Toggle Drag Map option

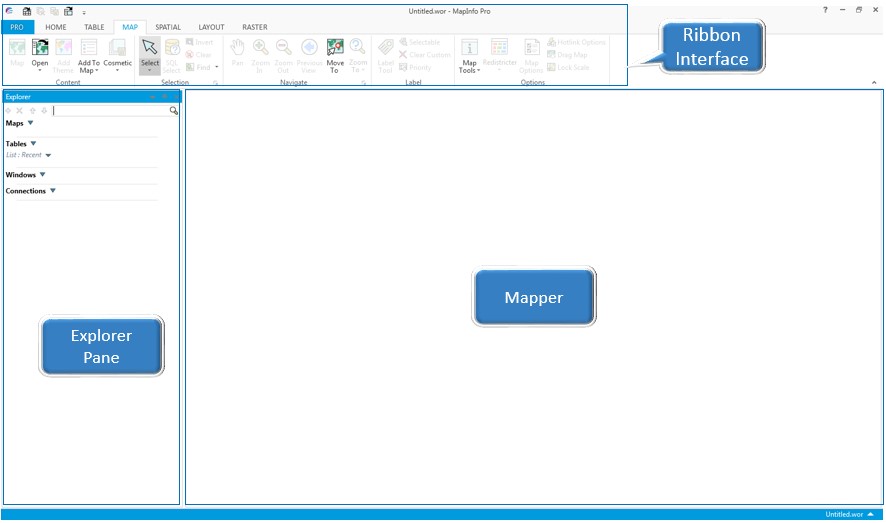click(567, 55)
